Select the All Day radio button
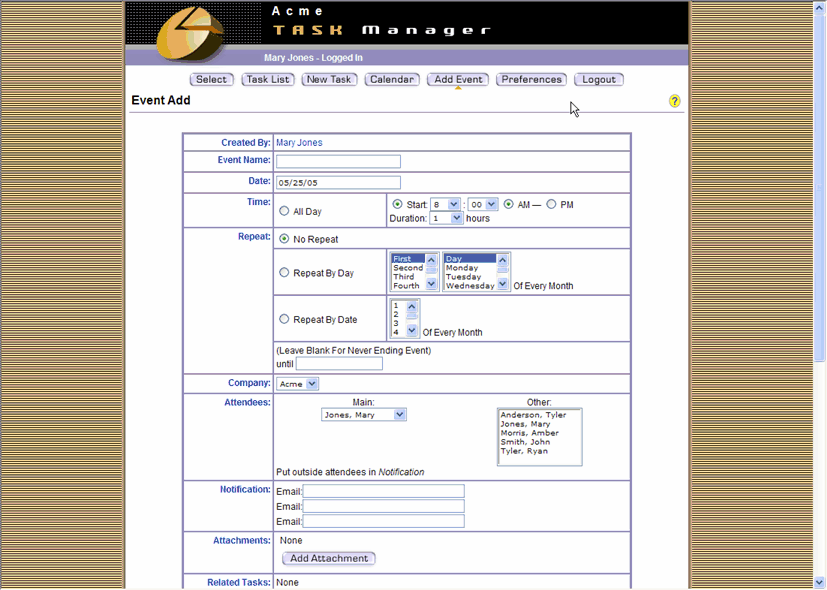Image resolution: width=827 pixels, height=590 pixels. tap(284, 211)
